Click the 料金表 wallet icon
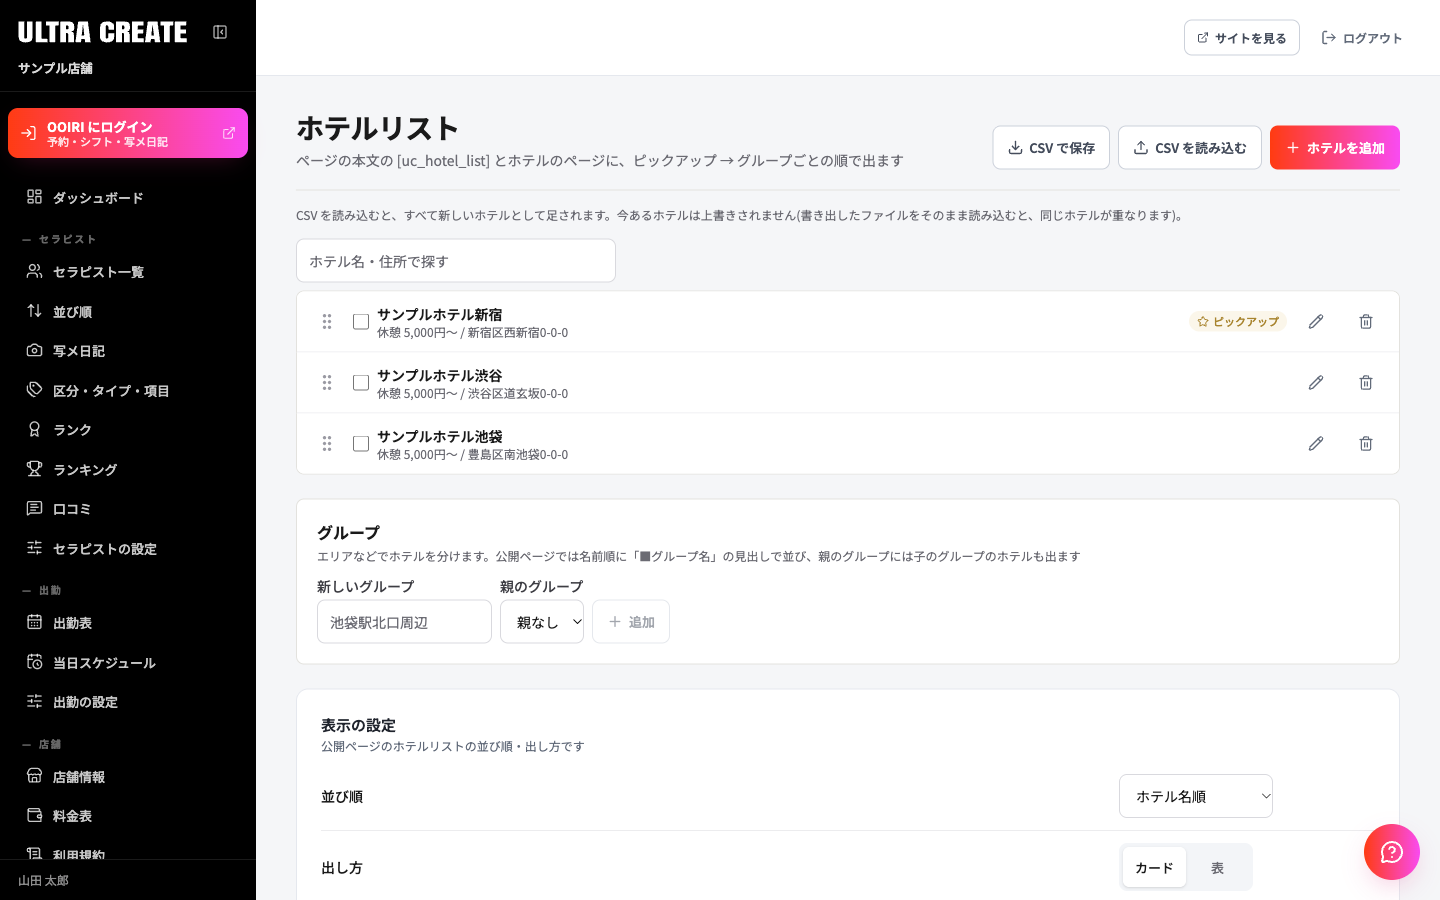1440x900 pixels. 34,815
